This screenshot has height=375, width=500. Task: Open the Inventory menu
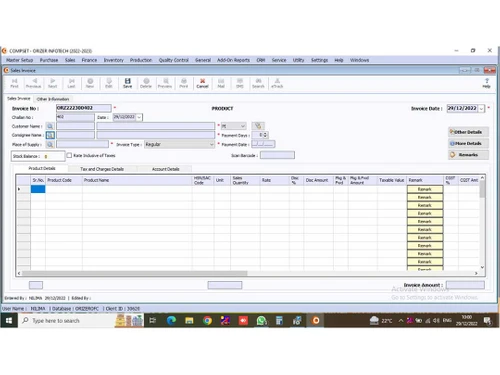coord(114,60)
